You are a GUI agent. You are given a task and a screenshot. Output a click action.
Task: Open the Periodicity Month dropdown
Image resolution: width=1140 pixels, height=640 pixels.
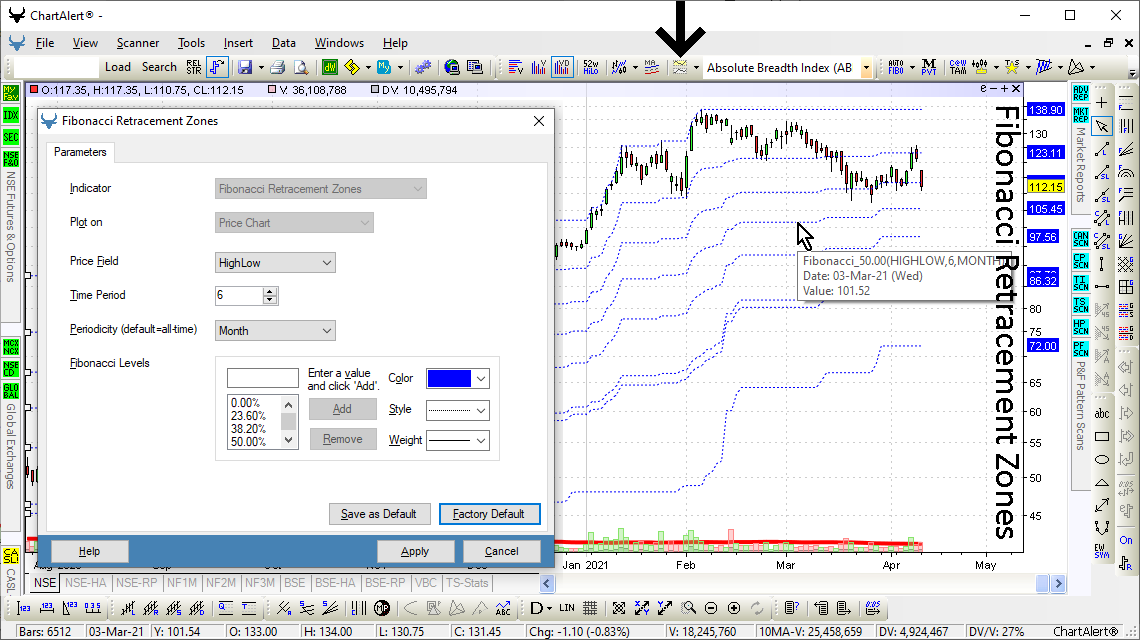275,330
